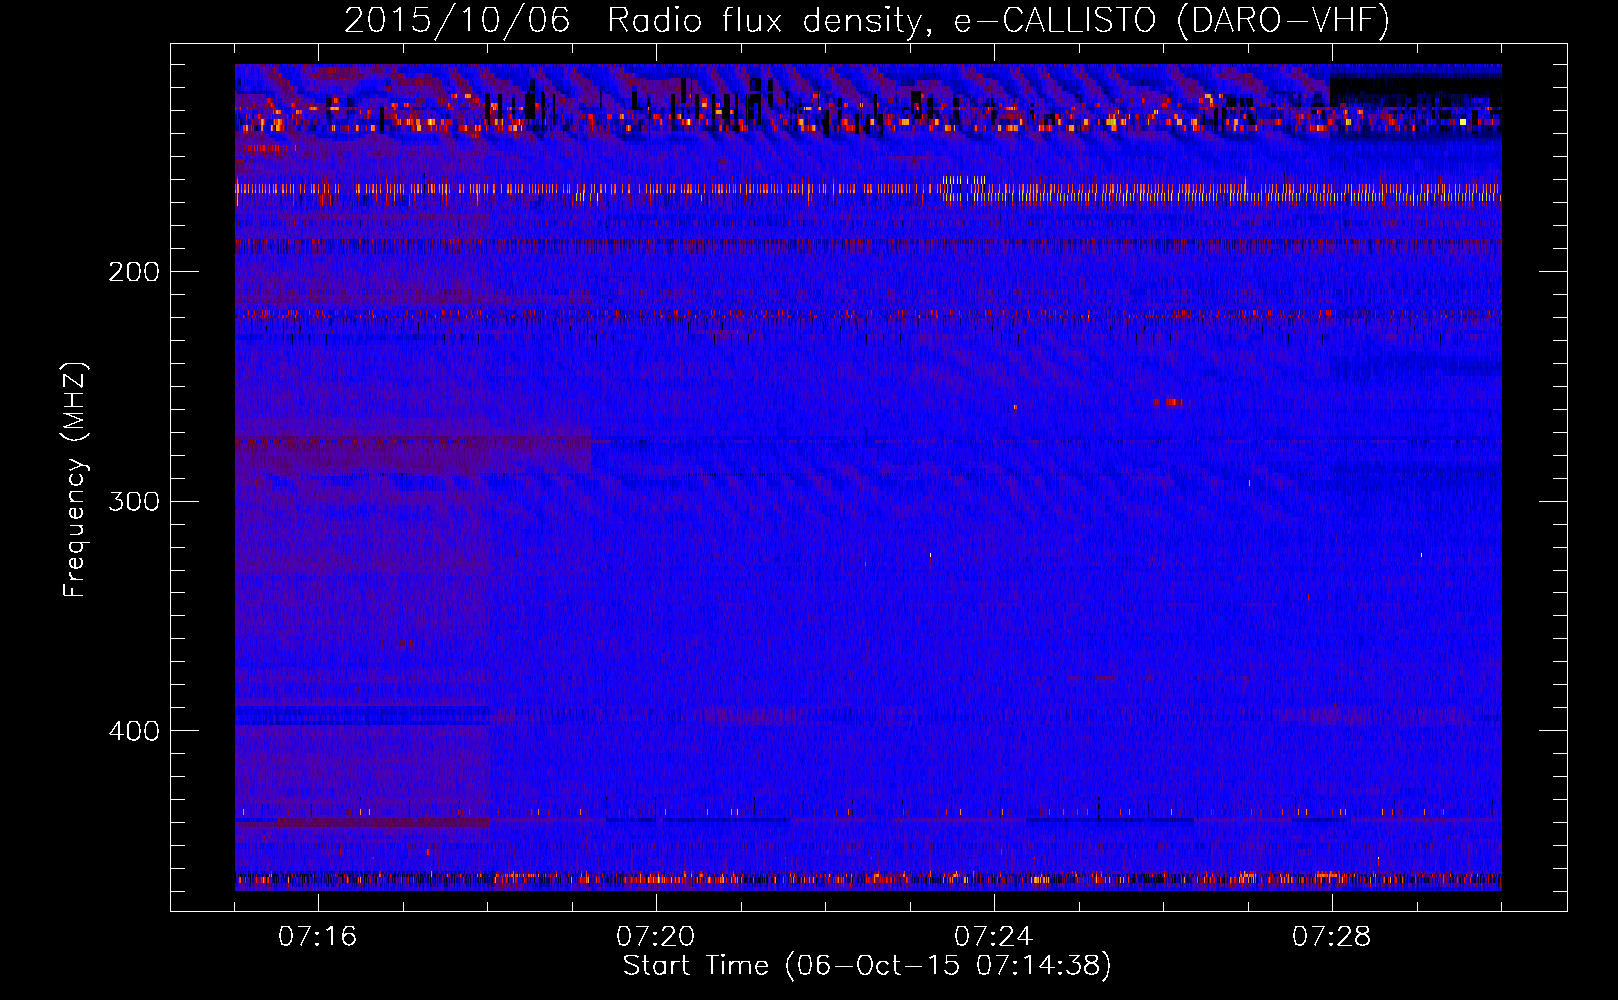Click the '400' frequency tick label

tap(134, 731)
